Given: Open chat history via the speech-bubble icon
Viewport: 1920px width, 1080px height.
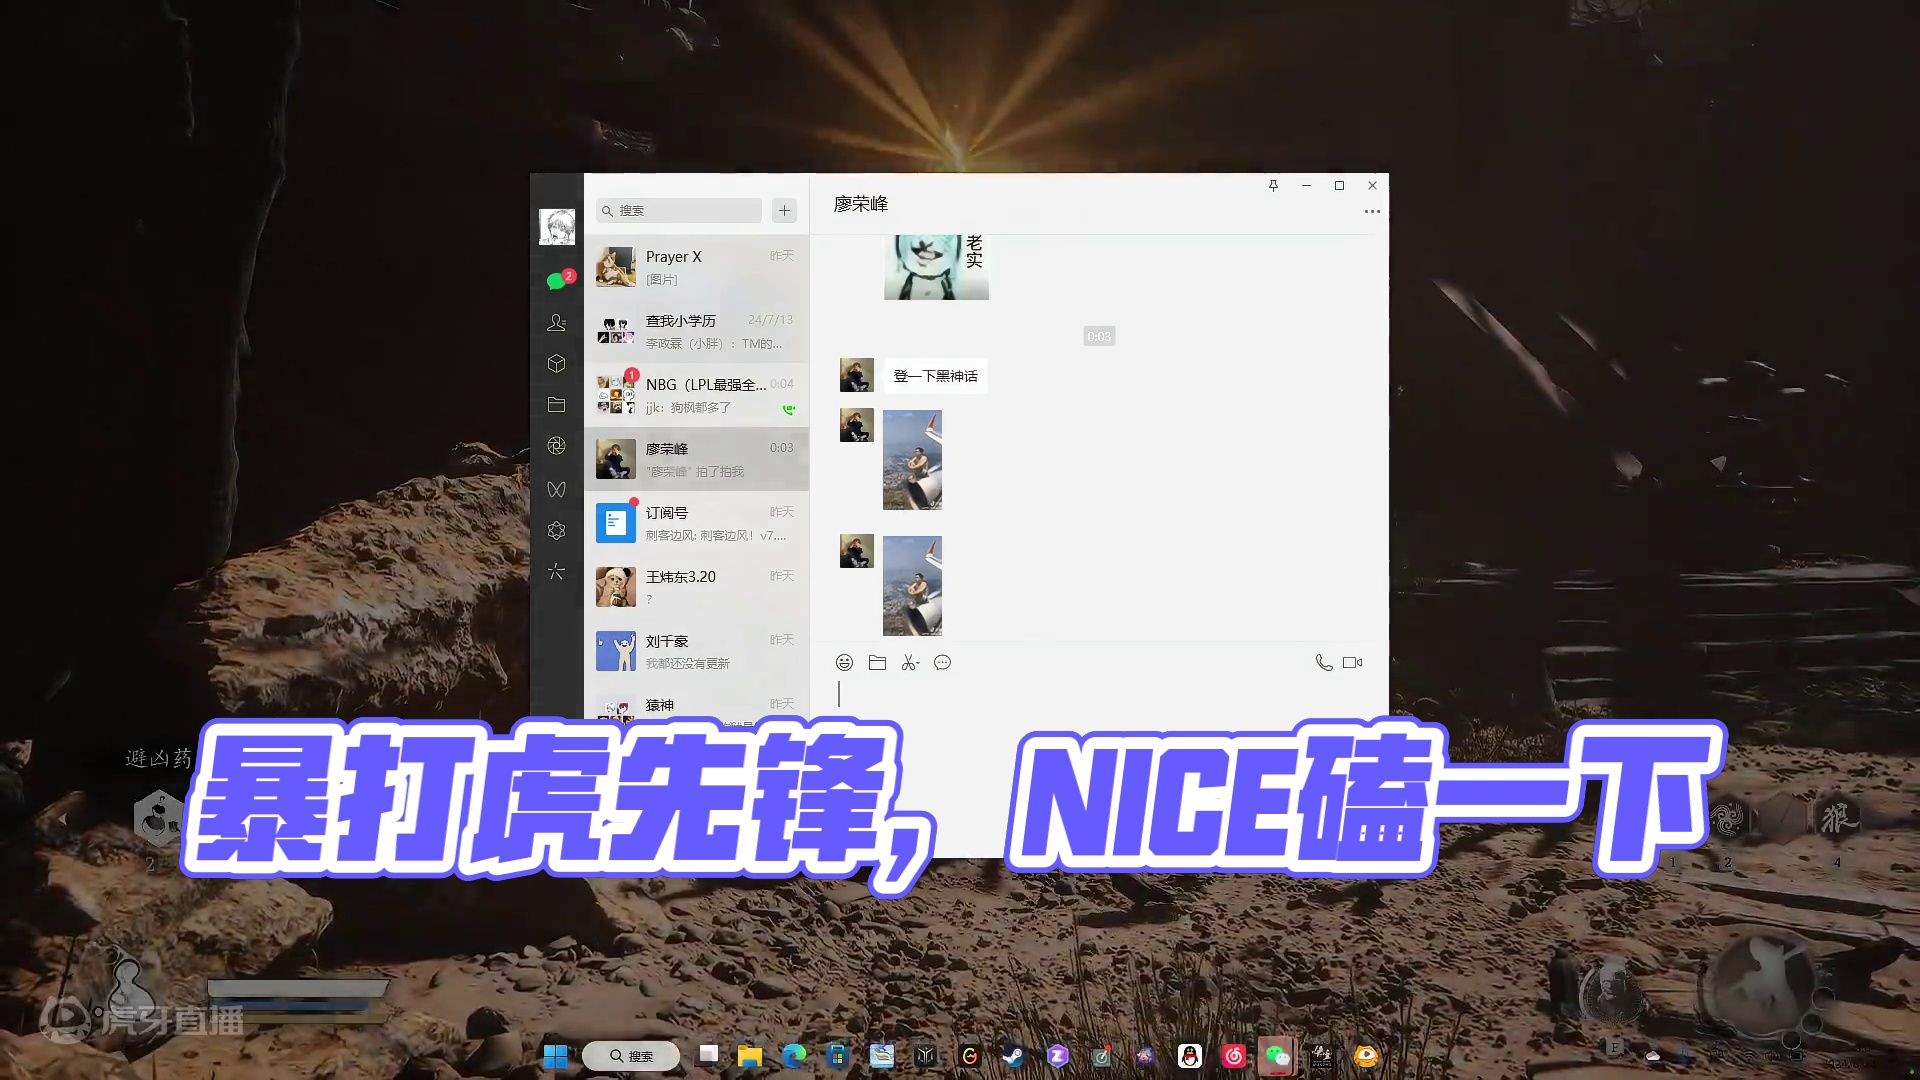Looking at the screenshot, I should click(943, 662).
